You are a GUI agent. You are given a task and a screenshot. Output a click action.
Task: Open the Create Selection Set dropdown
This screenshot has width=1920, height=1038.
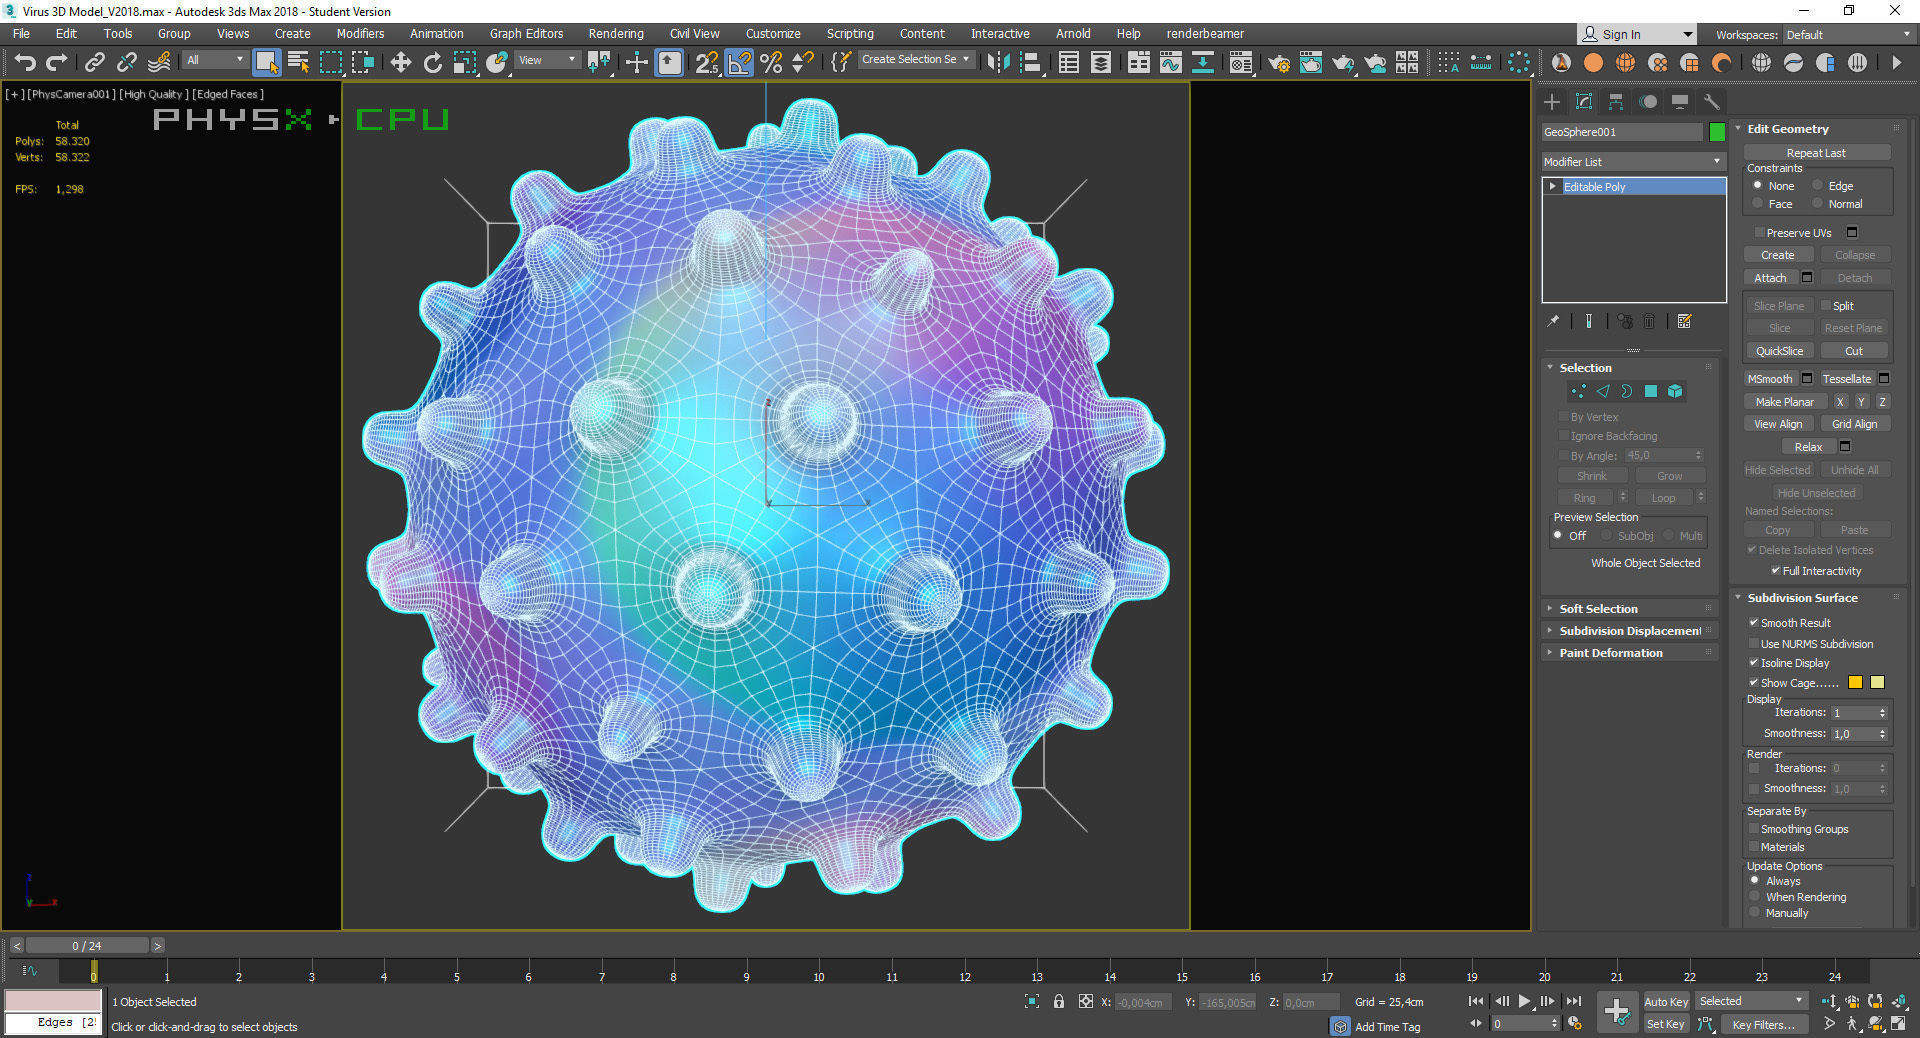[x=915, y=60]
